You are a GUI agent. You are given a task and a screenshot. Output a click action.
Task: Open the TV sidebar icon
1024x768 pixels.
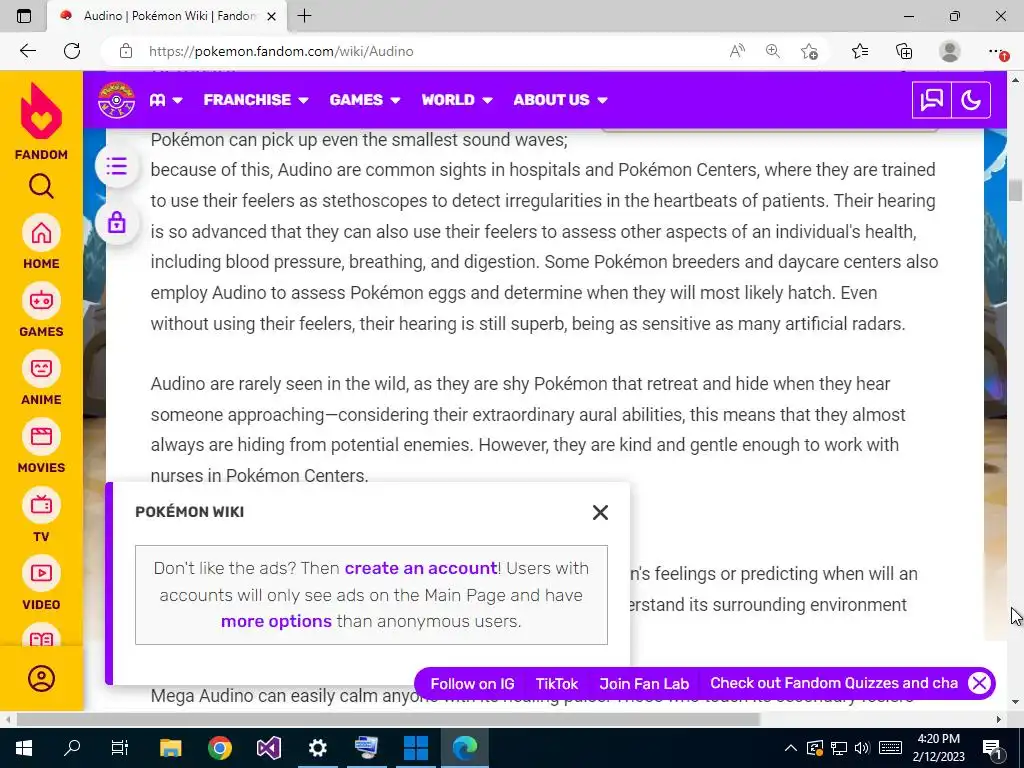41,505
